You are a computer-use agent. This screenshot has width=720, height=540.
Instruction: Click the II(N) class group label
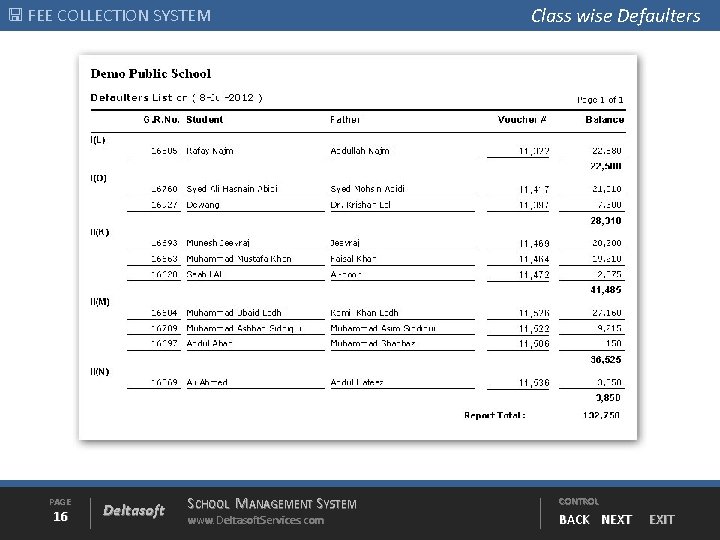(x=100, y=371)
